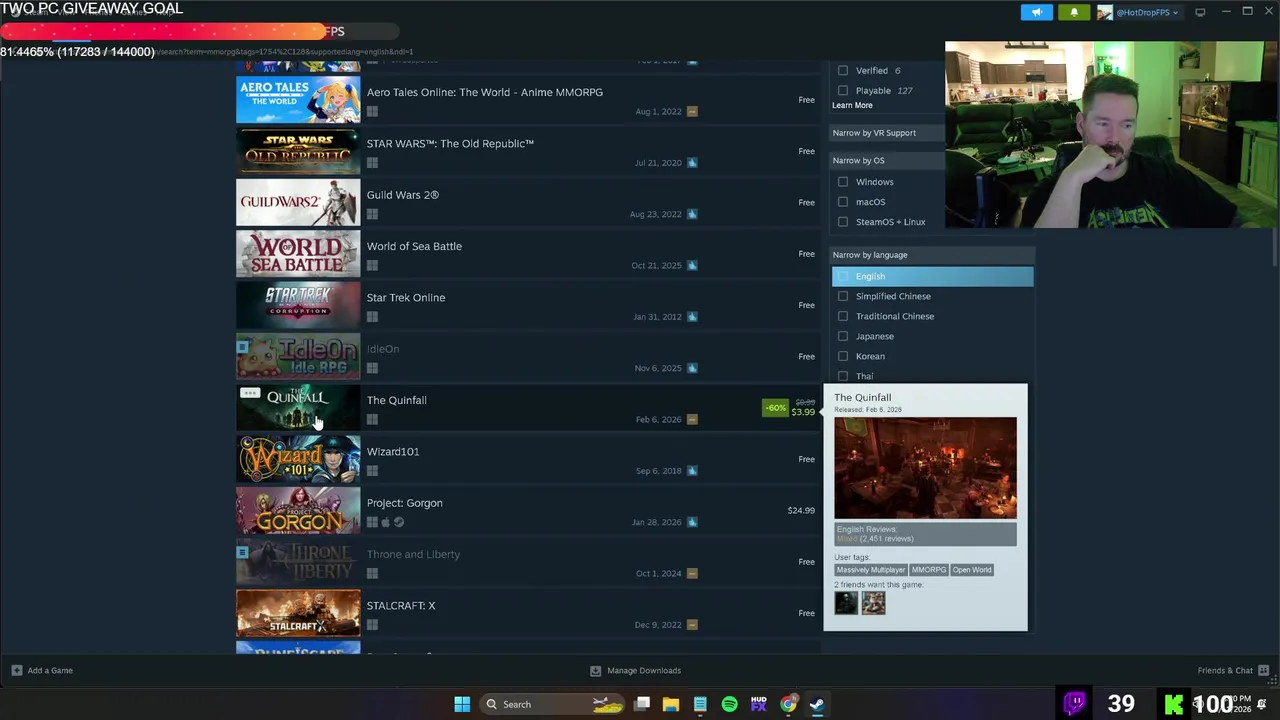Click the Add a Game plus icon
This screenshot has width=1280, height=720.
pyautogui.click(x=17, y=670)
